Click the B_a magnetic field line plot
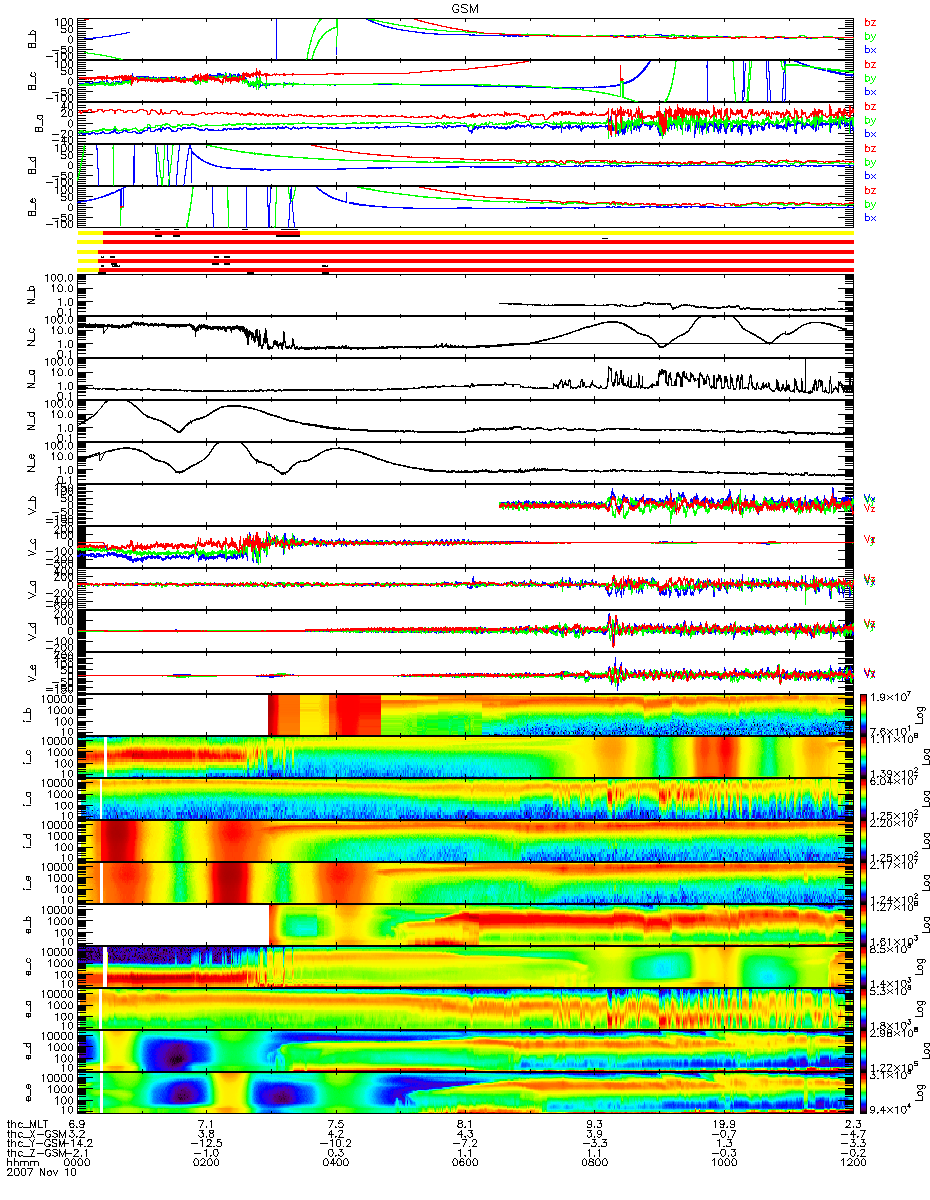The image size is (930, 1200). (x=464, y=122)
